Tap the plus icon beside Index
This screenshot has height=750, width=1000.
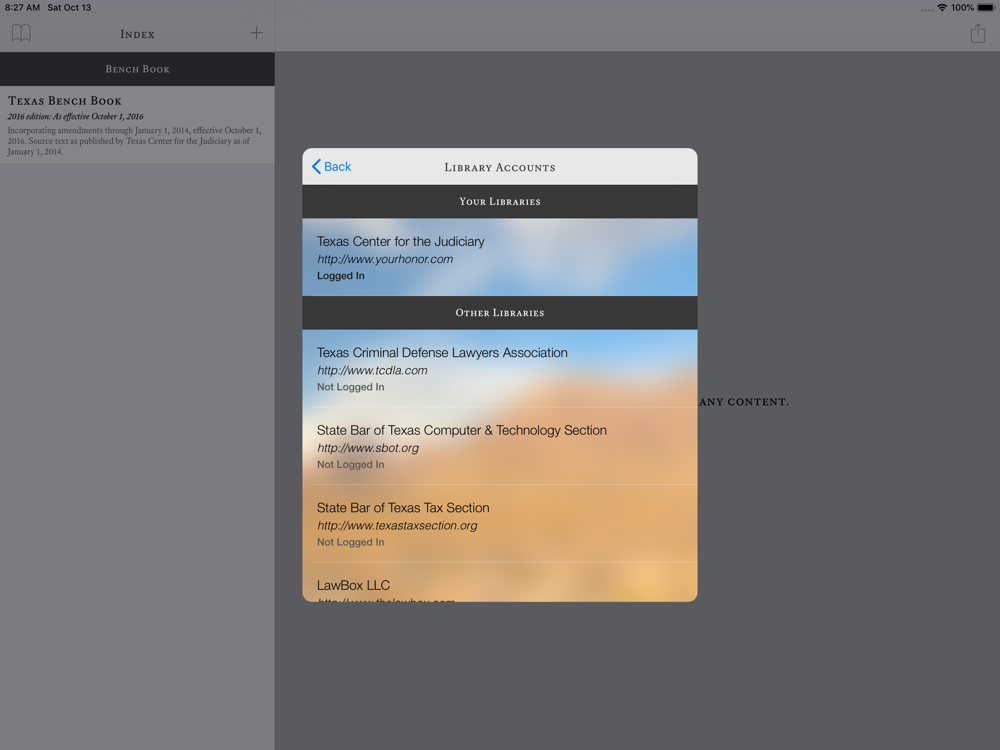pos(256,33)
